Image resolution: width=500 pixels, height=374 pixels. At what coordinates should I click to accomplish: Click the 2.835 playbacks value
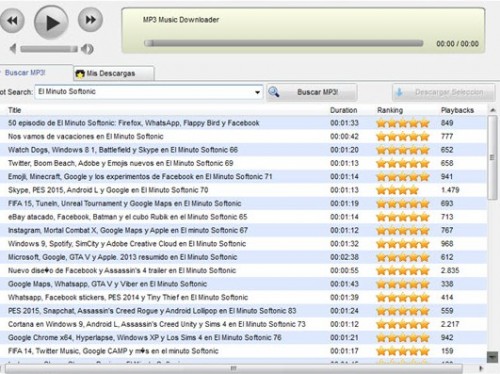(x=450, y=270)
